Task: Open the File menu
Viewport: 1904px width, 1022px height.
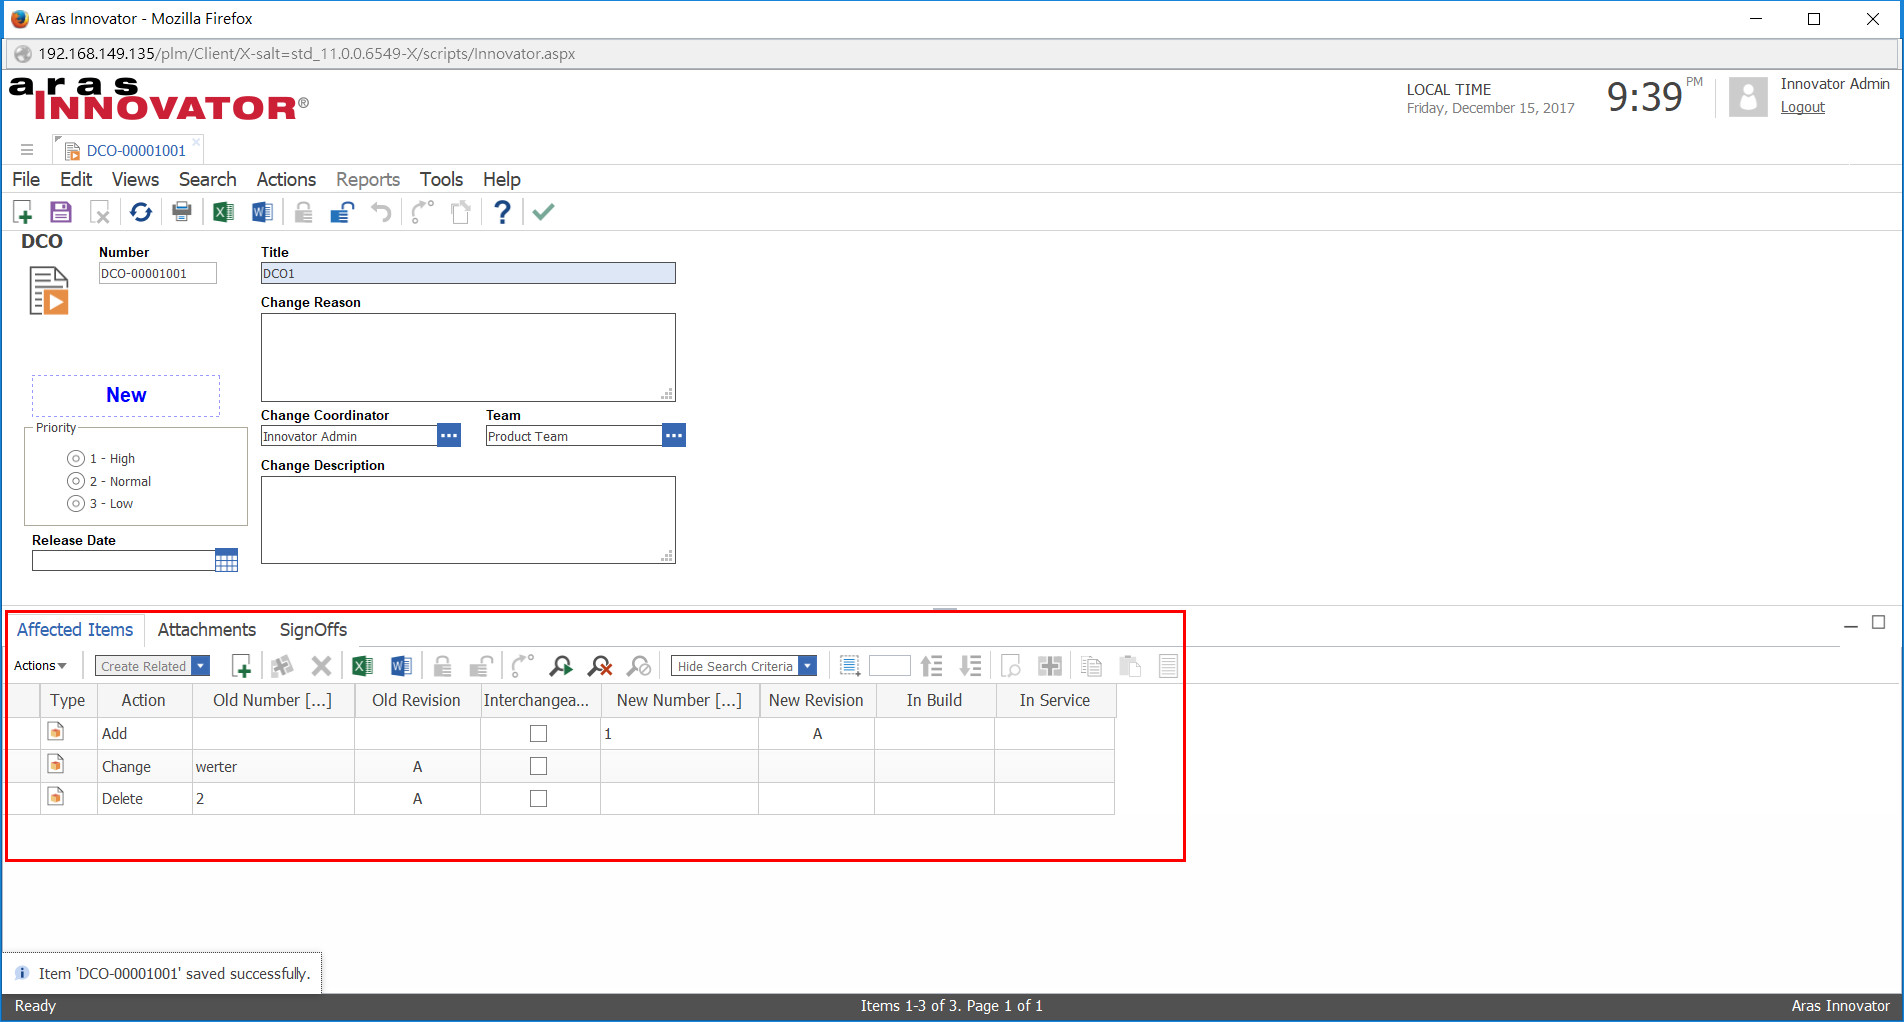Action: (x=26, y=179)
